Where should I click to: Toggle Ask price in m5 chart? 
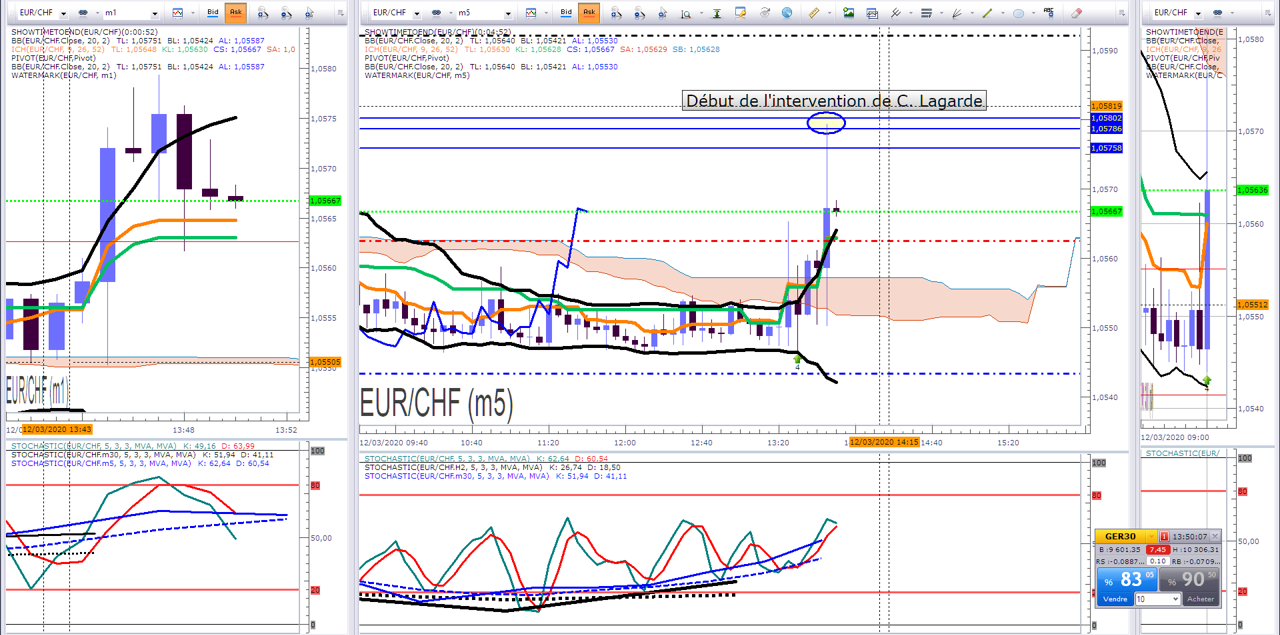(x=589, y=13)
